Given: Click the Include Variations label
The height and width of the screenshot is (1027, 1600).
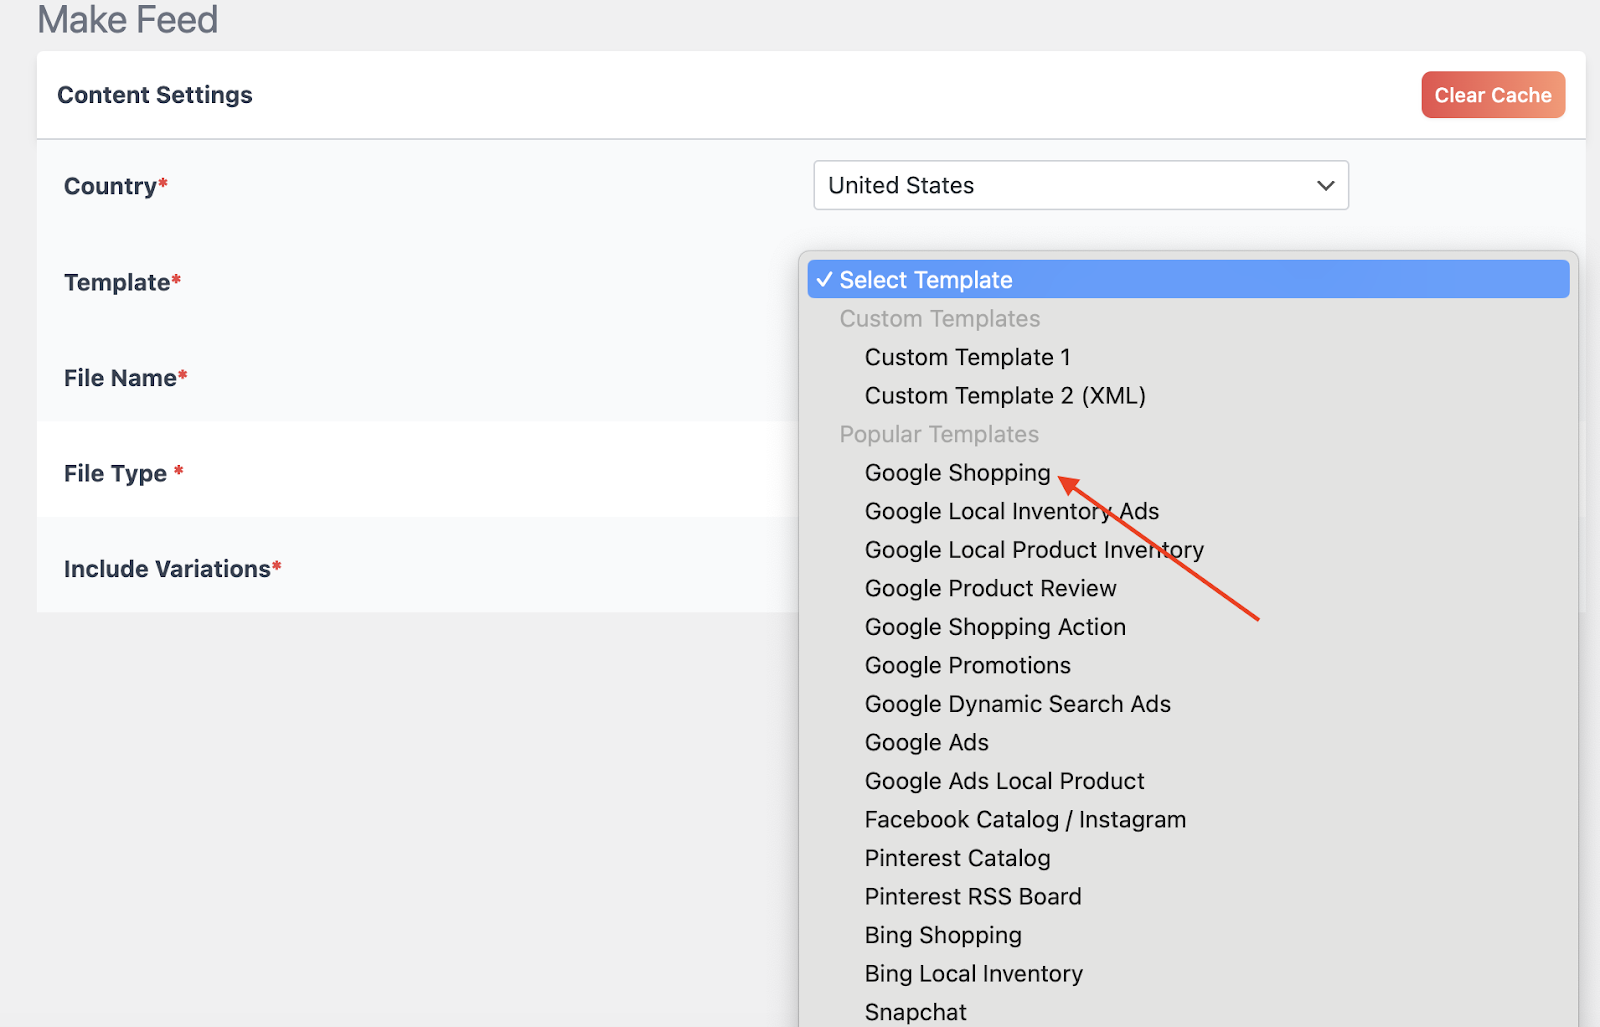Looking at the screenshot, I should pos(173,569).
